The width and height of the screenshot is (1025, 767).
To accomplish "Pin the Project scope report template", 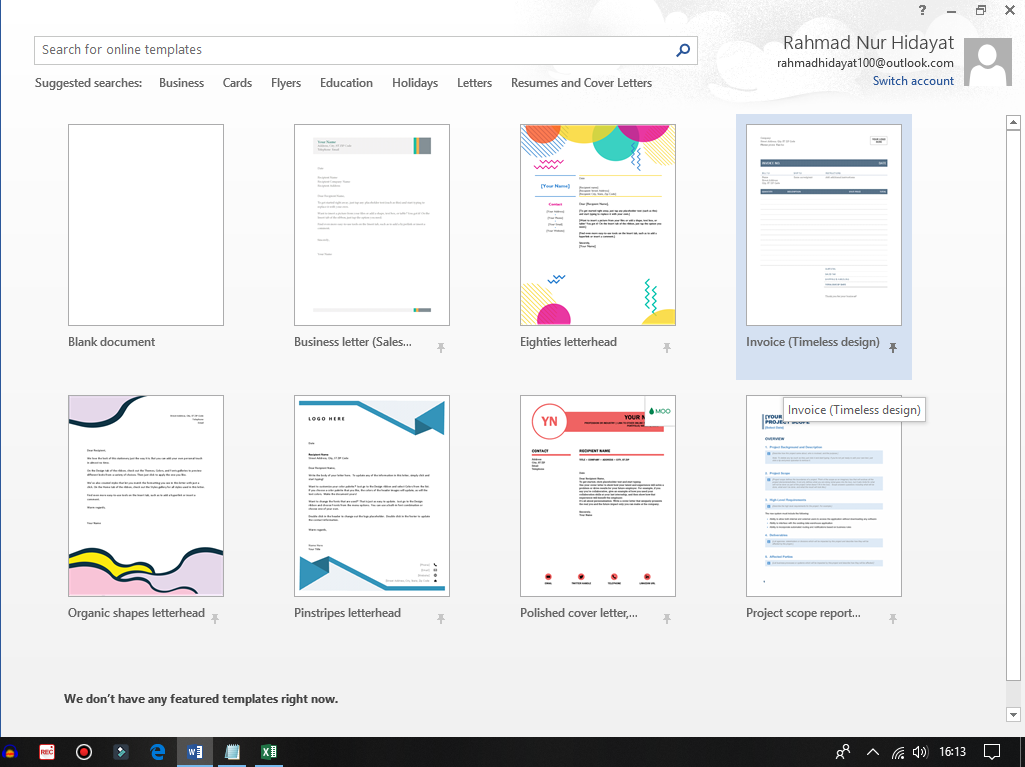I will pyautogui.click(x=893, y=619).
